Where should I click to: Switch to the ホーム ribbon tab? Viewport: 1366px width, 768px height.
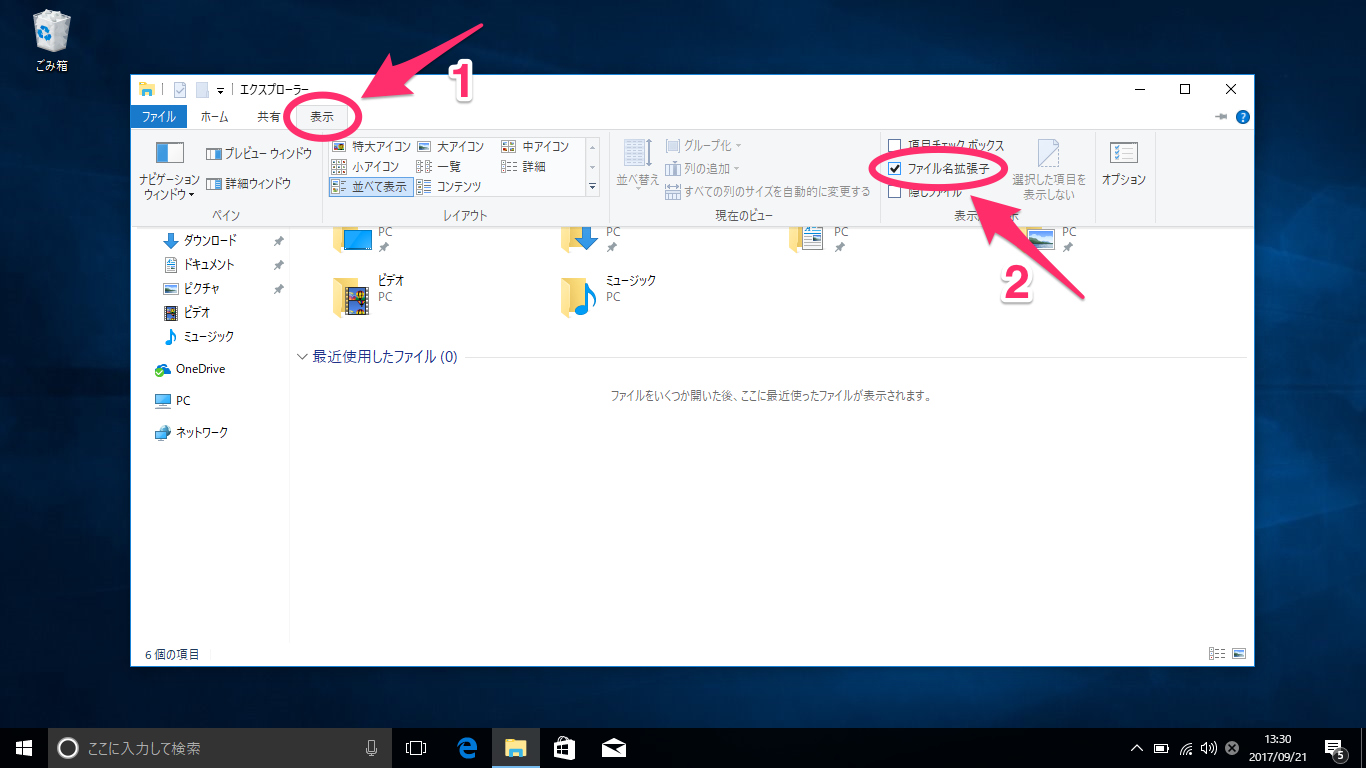pos(216,116)
